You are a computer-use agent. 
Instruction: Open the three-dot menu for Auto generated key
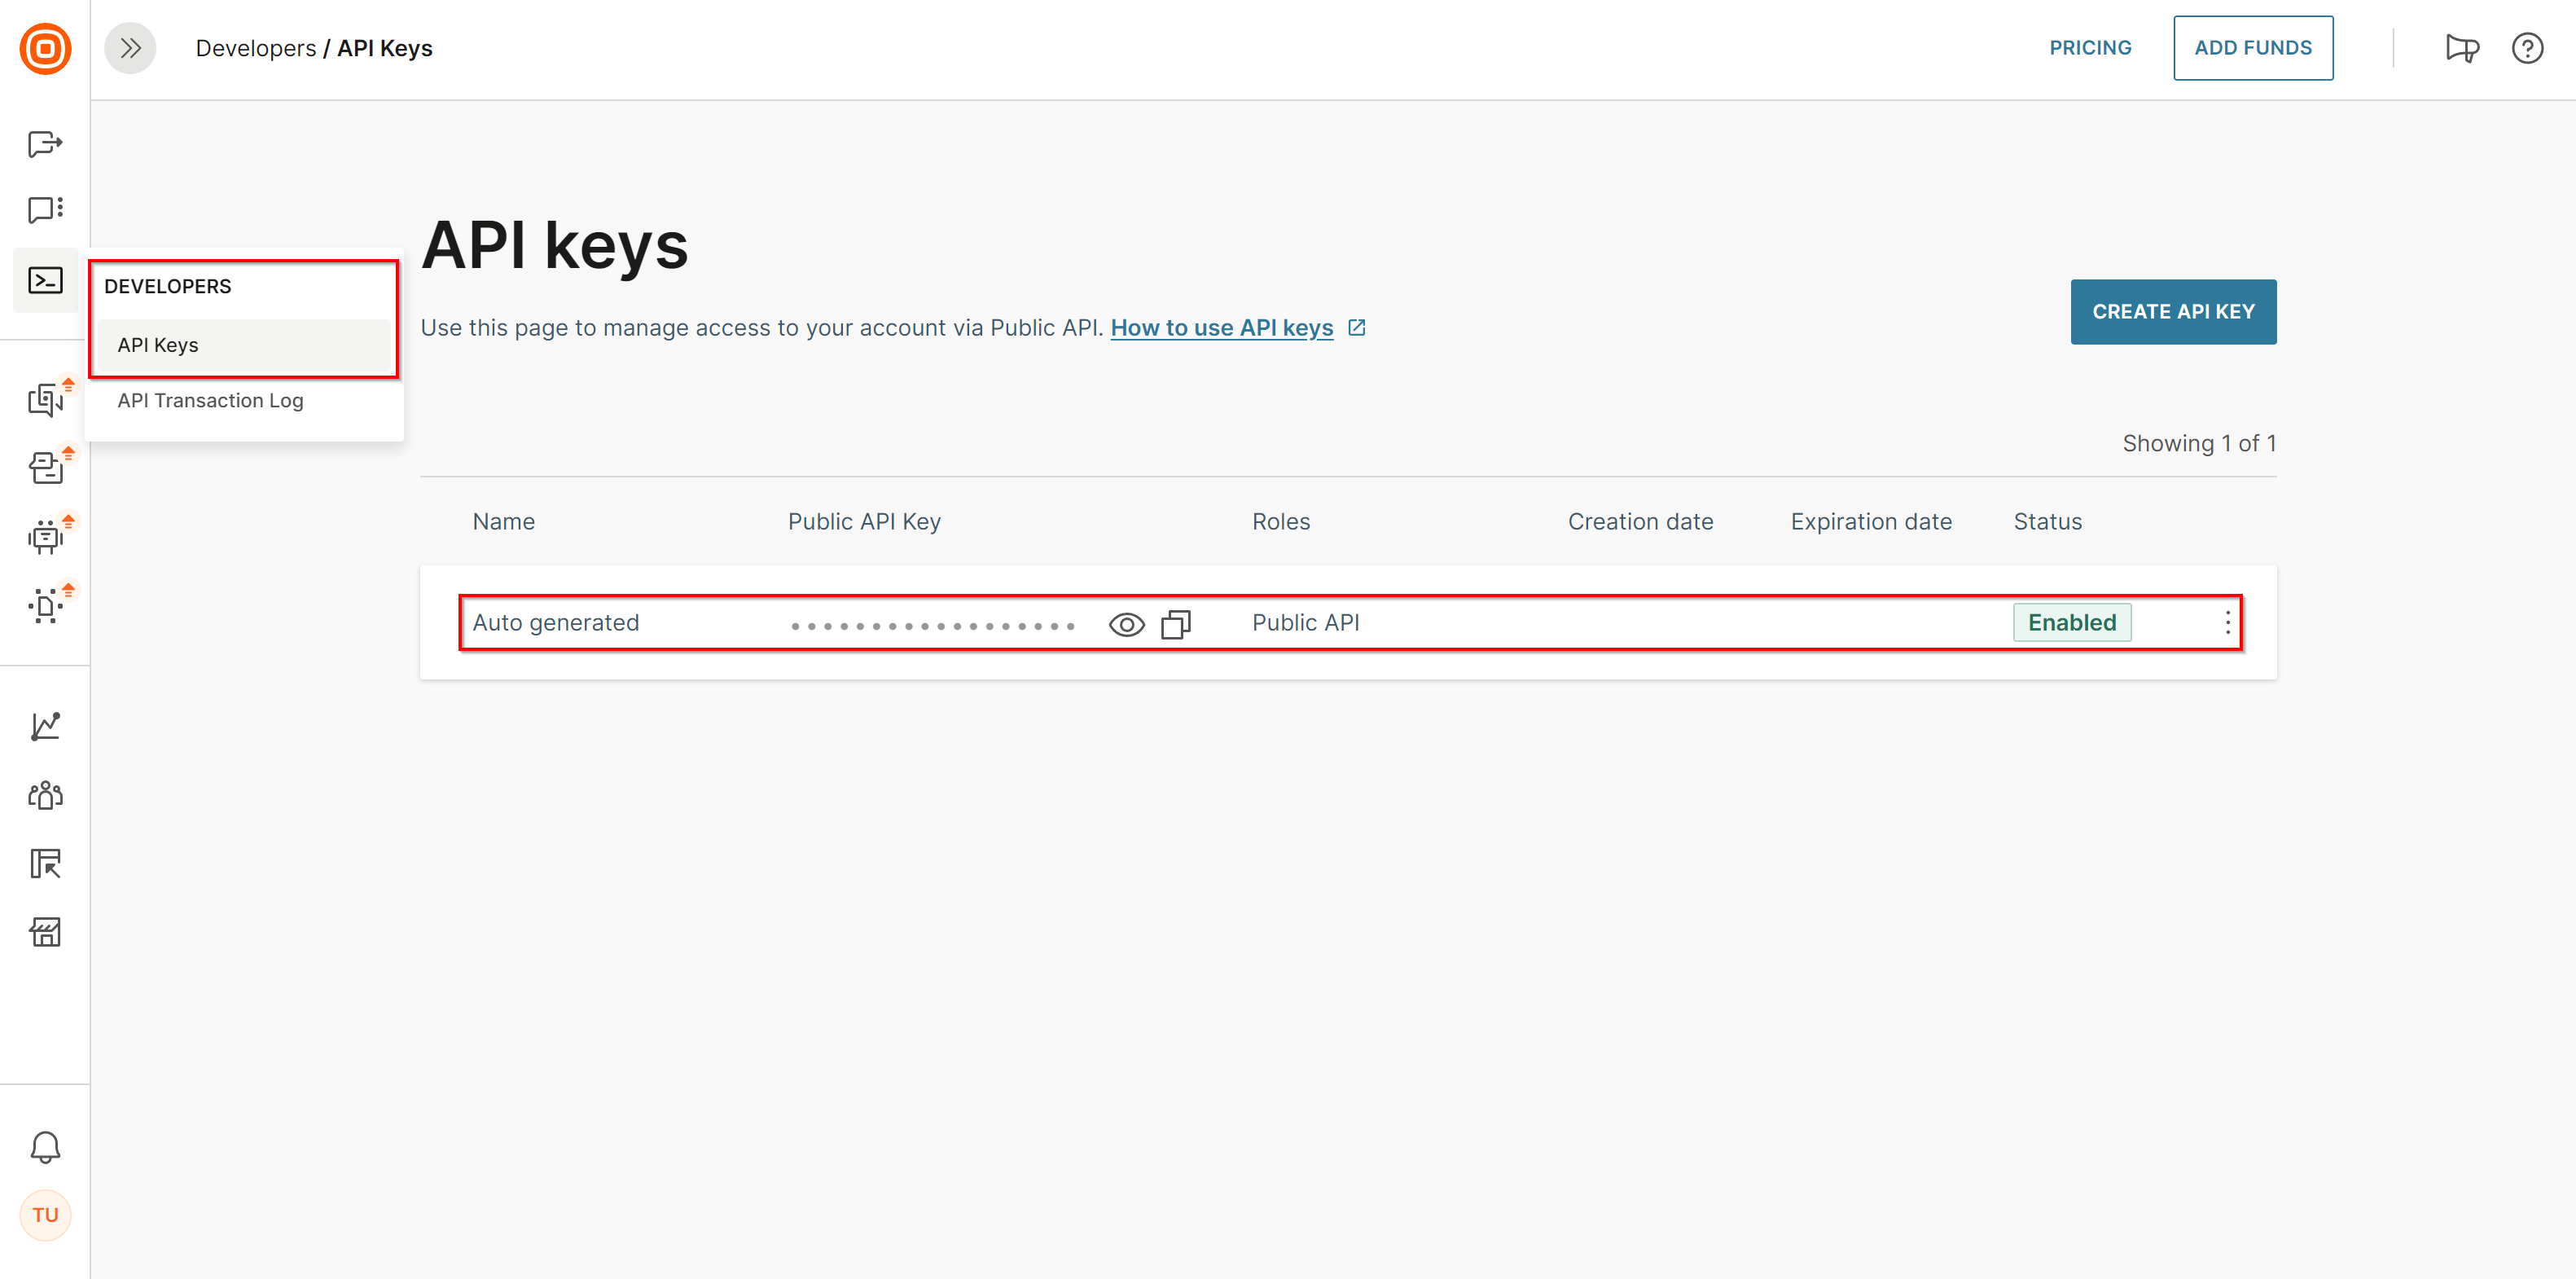[2227, 623]
